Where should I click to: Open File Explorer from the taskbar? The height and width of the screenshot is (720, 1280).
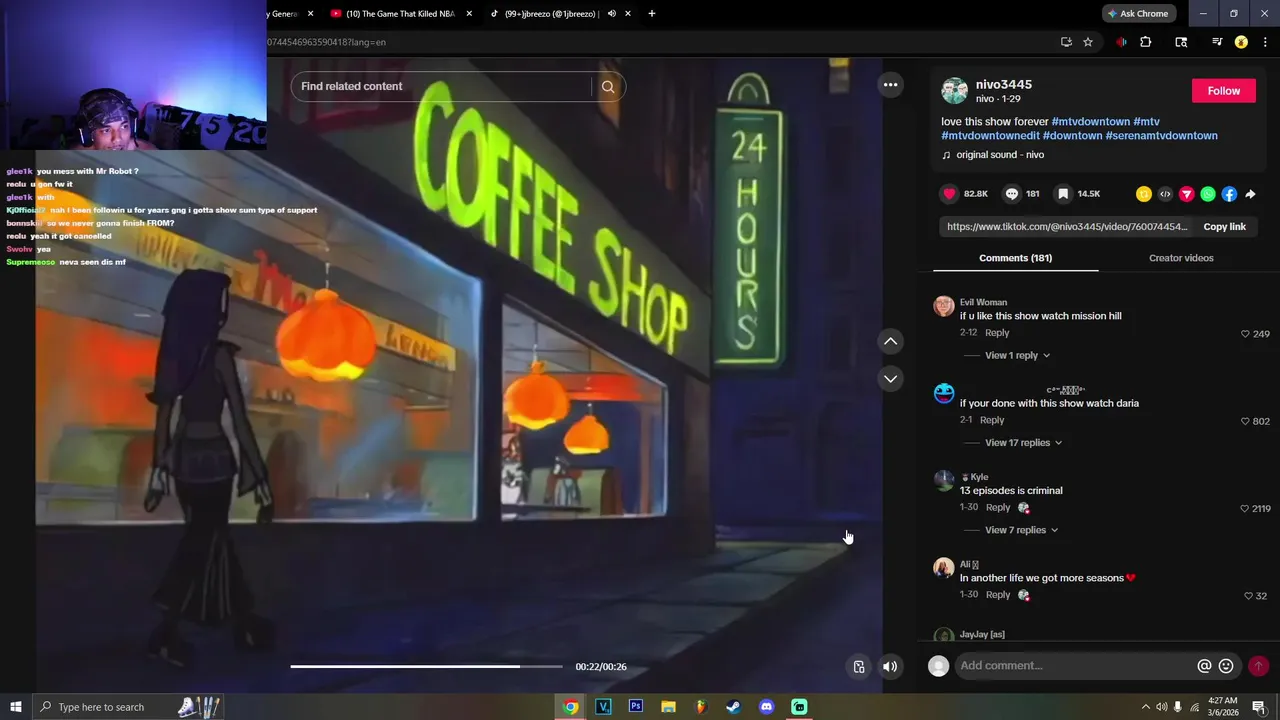668,707
